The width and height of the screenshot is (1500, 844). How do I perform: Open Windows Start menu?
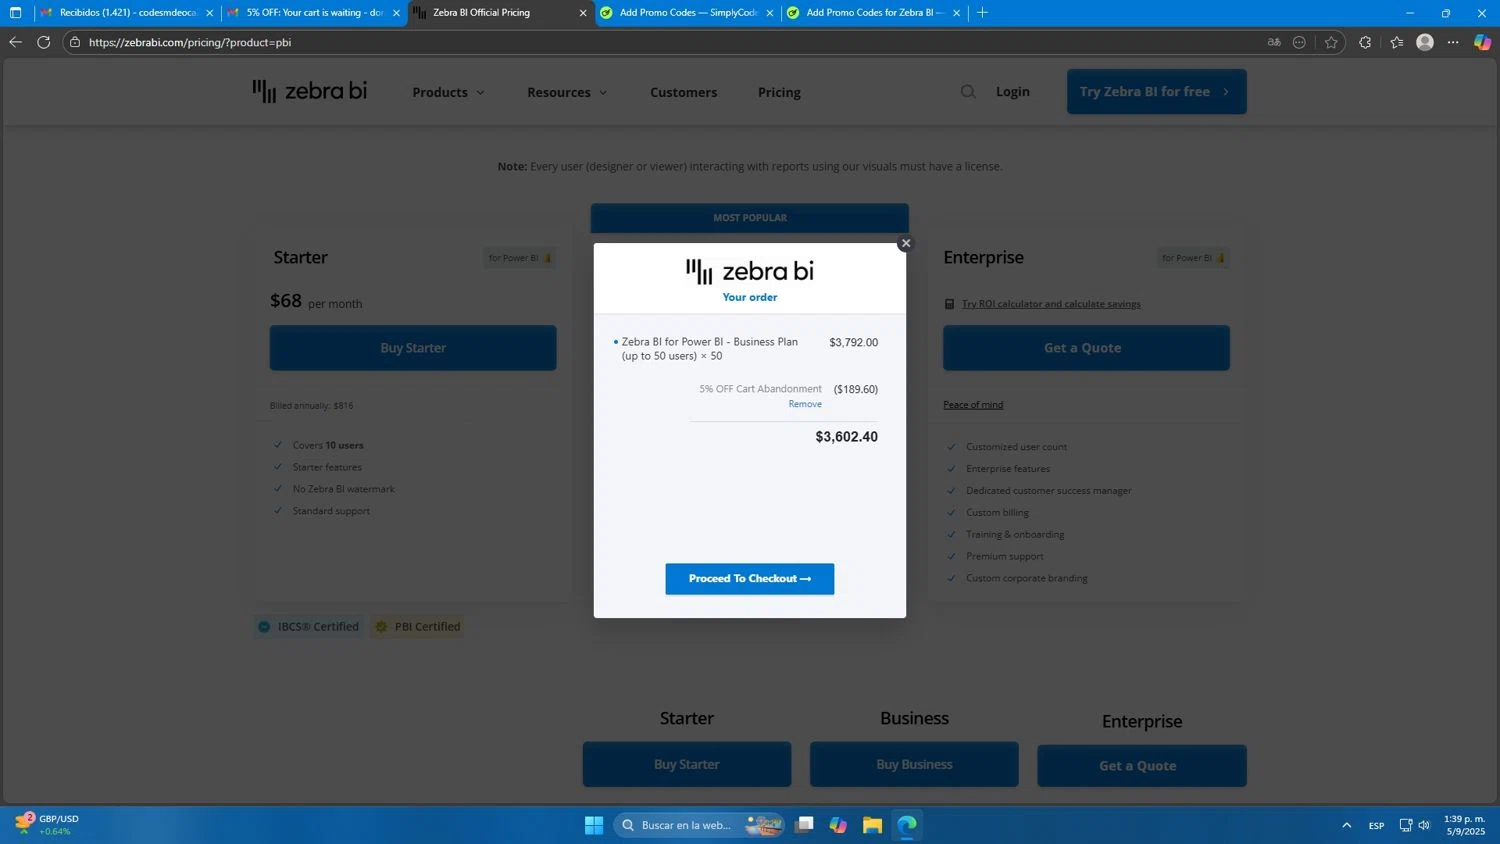click(x=594, y=825)
